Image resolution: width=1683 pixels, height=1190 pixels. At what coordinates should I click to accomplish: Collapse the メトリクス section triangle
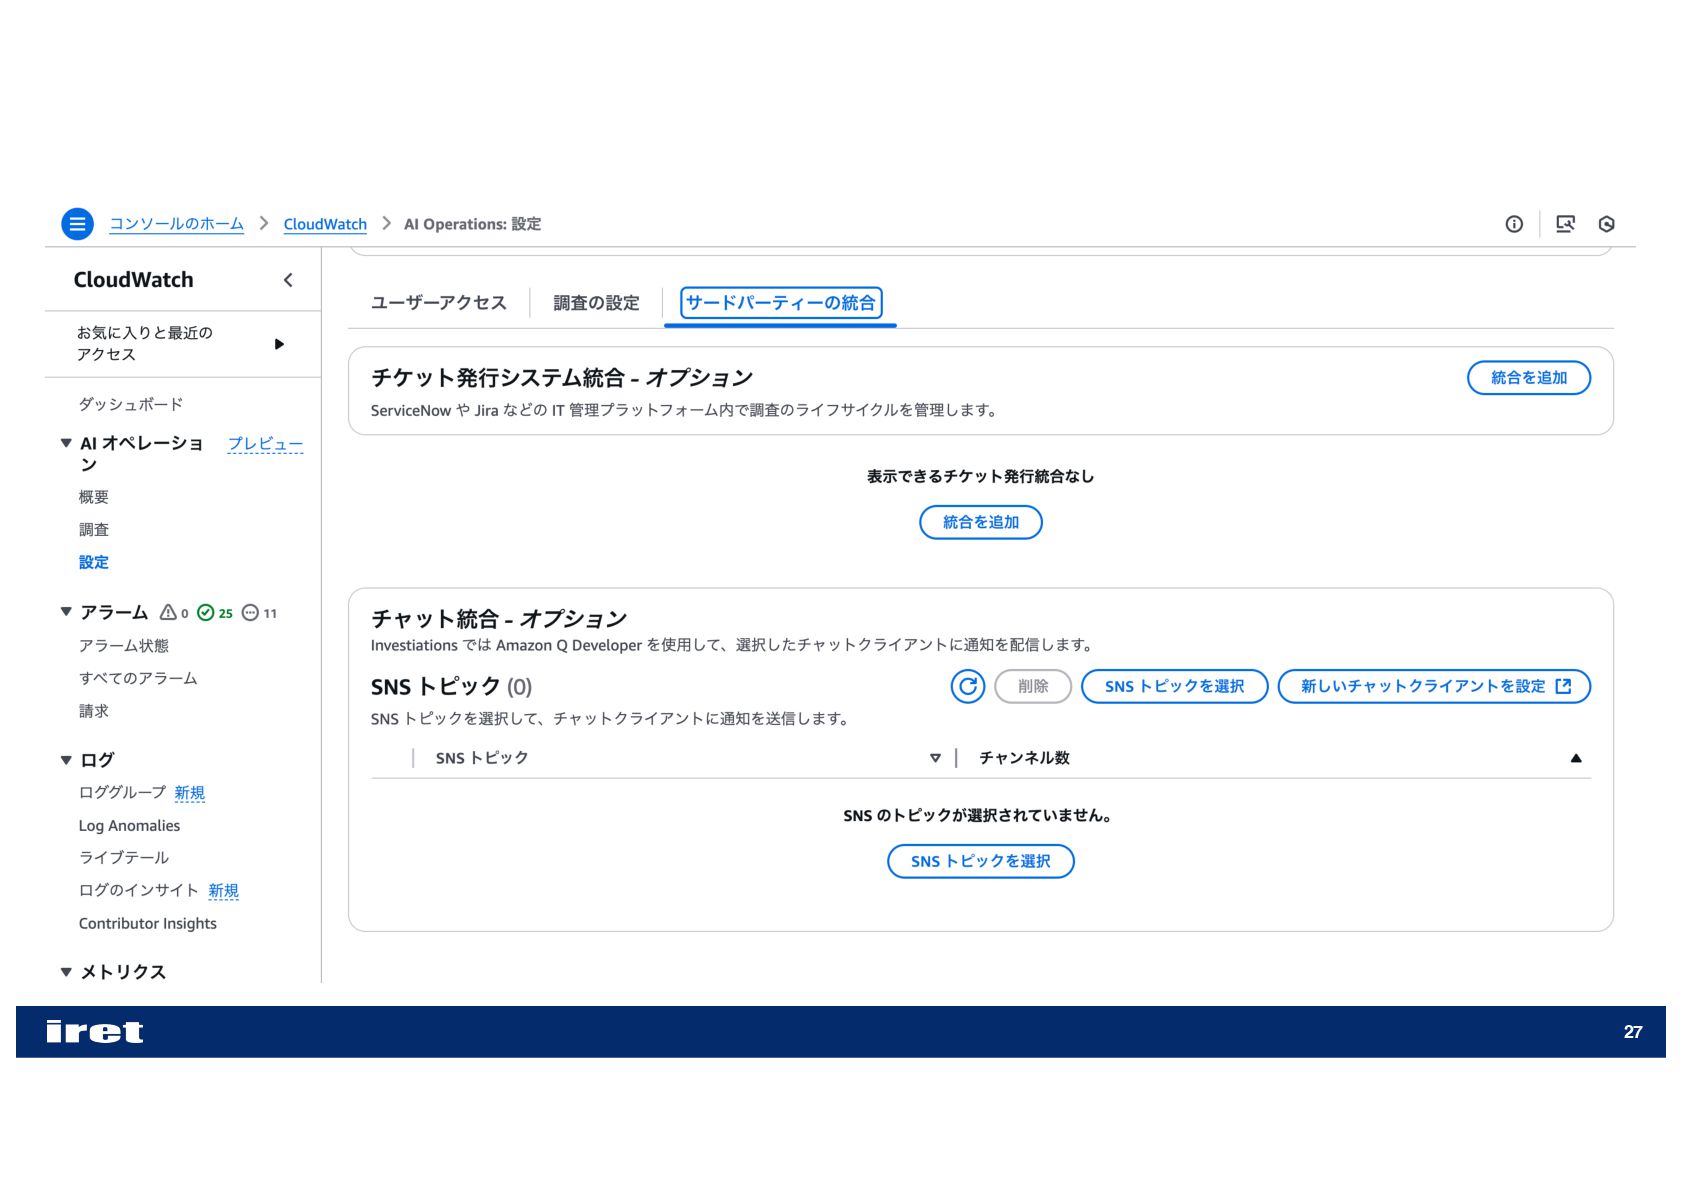tap(66, 972)
